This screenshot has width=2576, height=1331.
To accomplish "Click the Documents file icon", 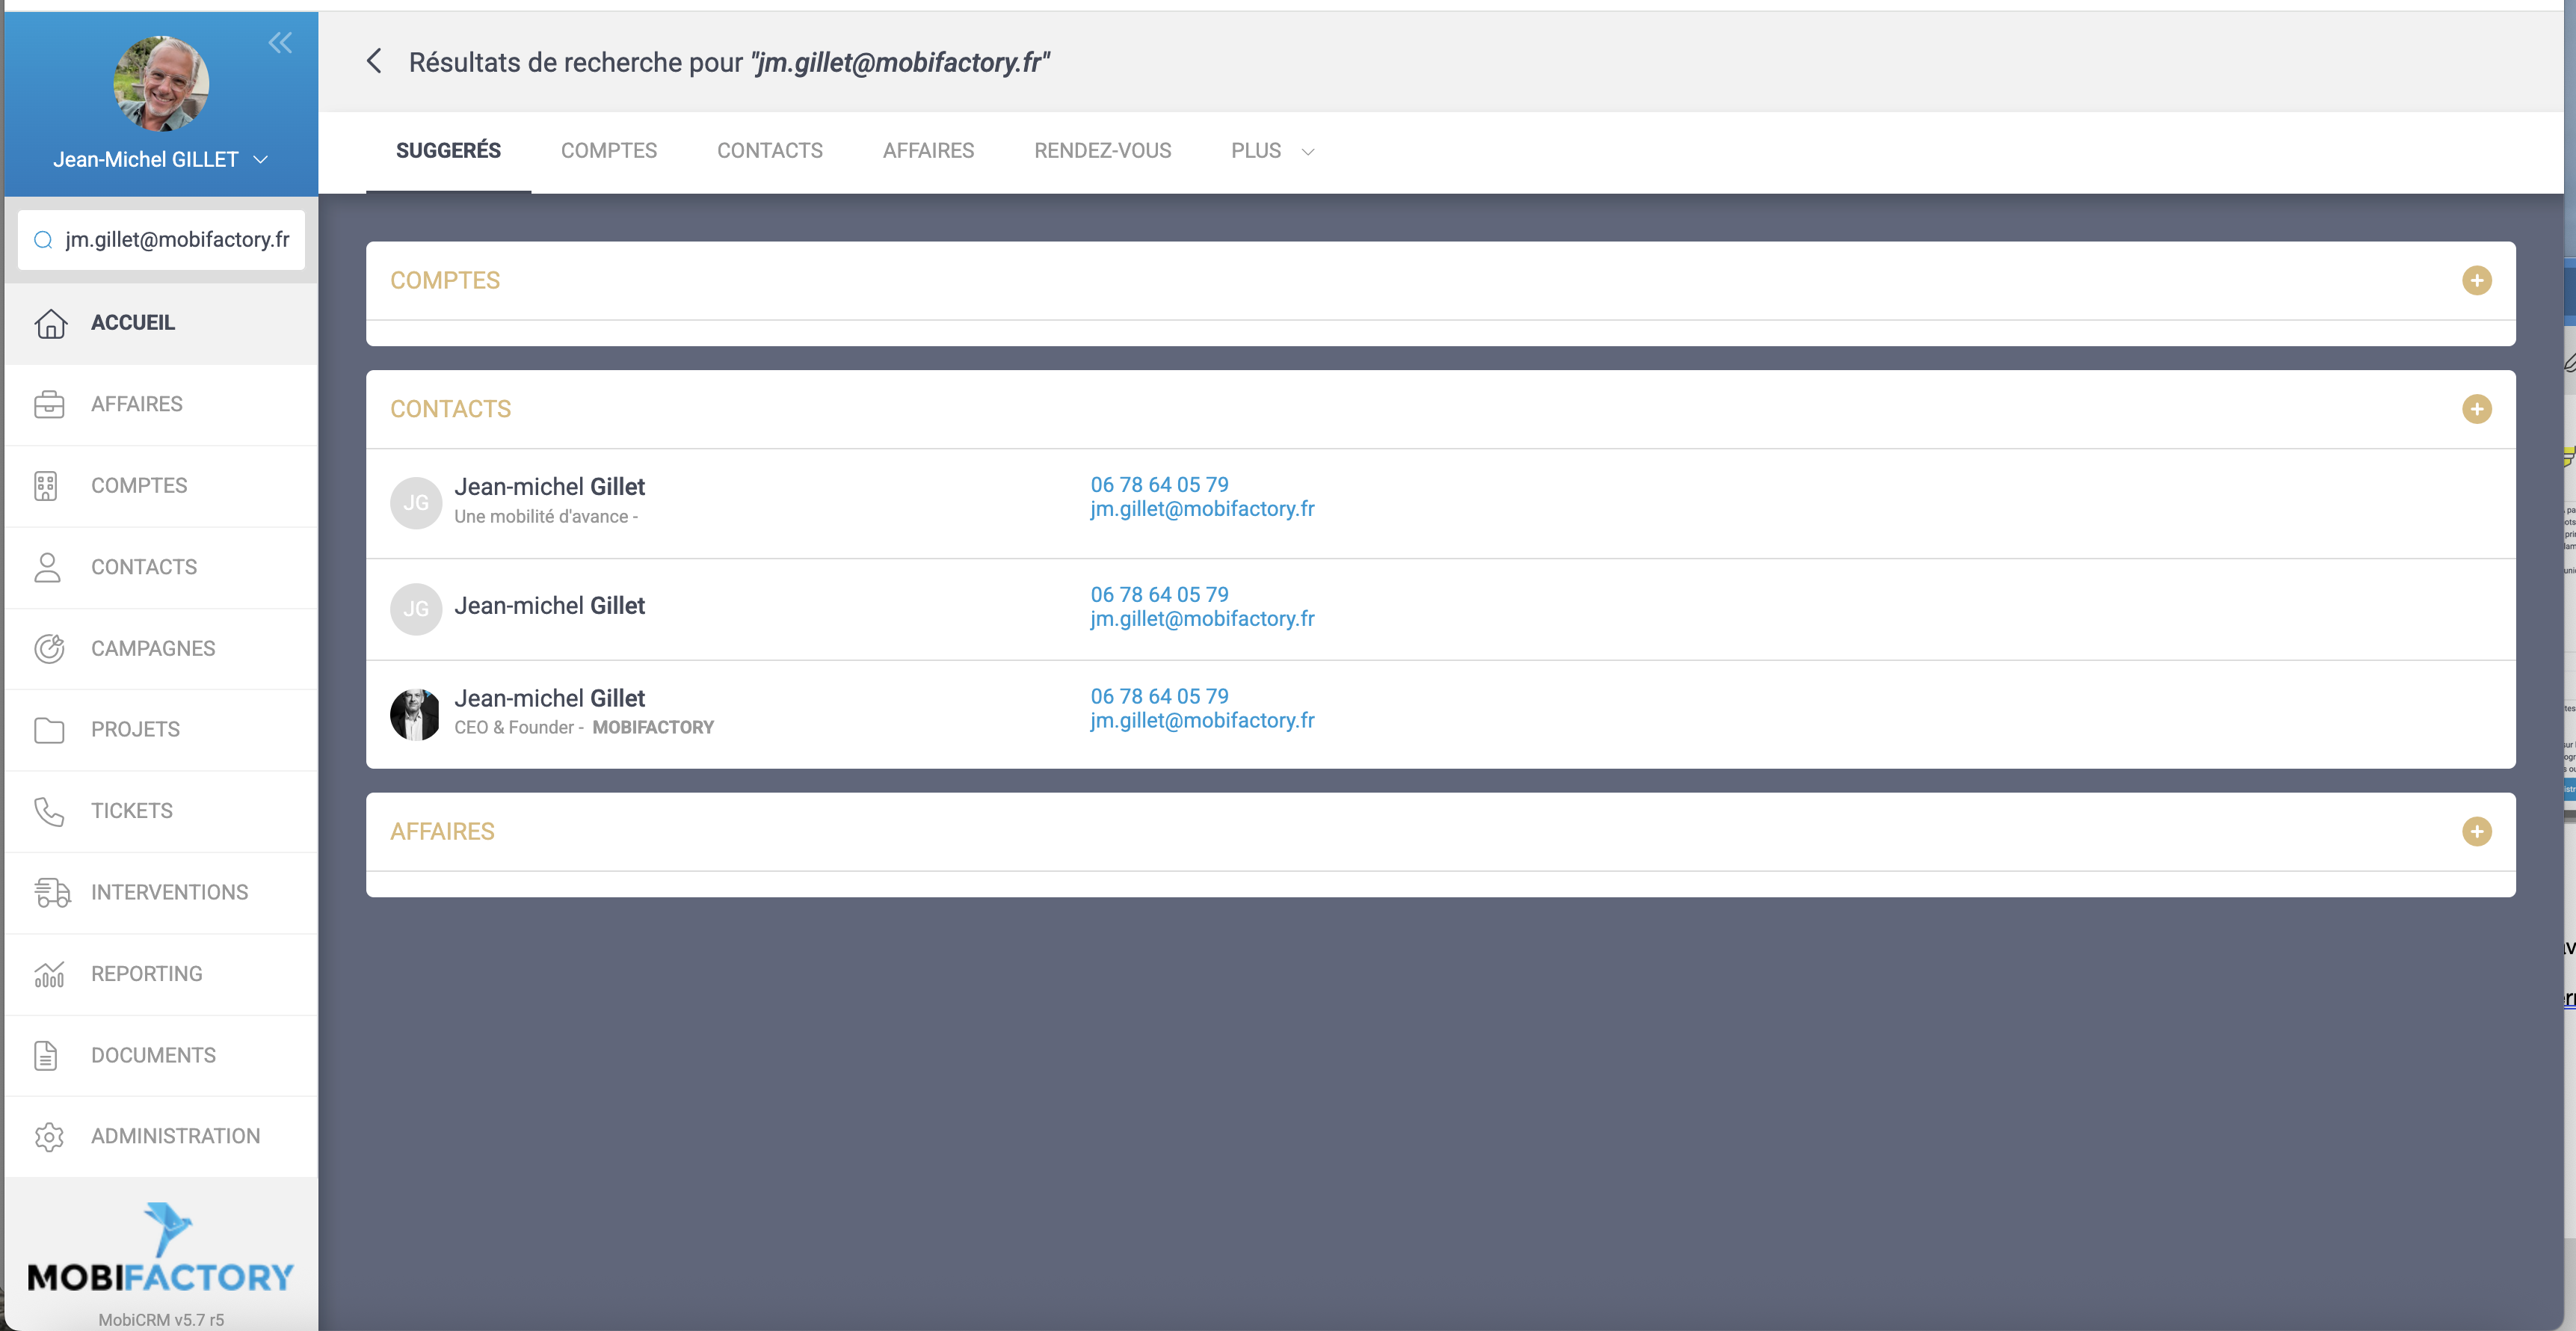I will (x=46, y=1055).
